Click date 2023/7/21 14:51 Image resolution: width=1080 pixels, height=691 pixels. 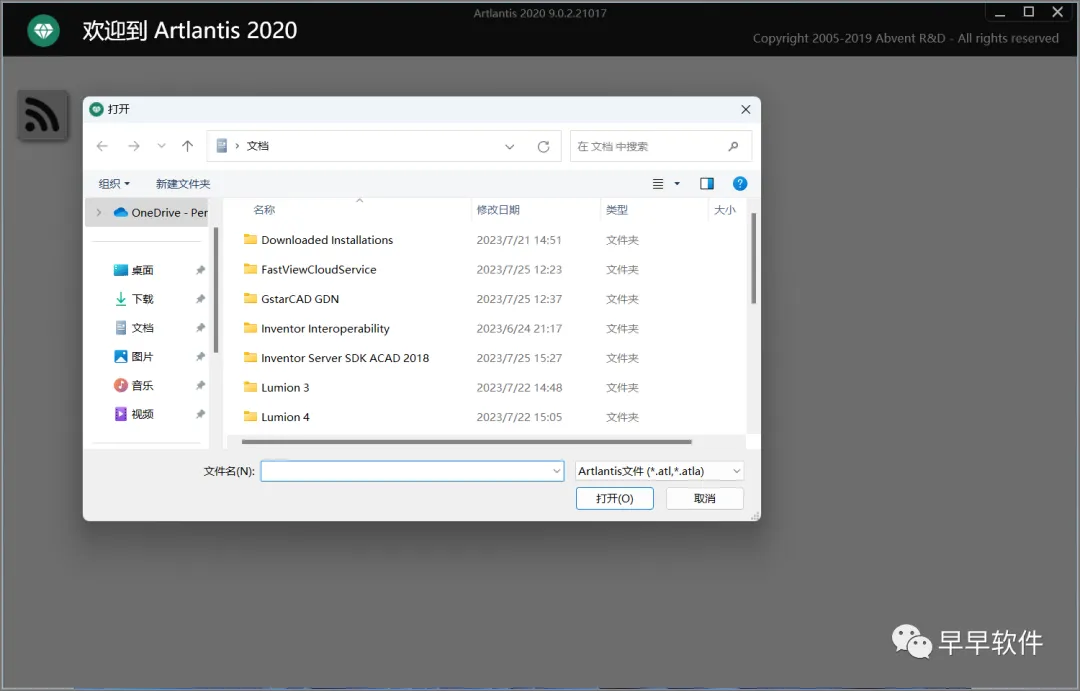519,240
